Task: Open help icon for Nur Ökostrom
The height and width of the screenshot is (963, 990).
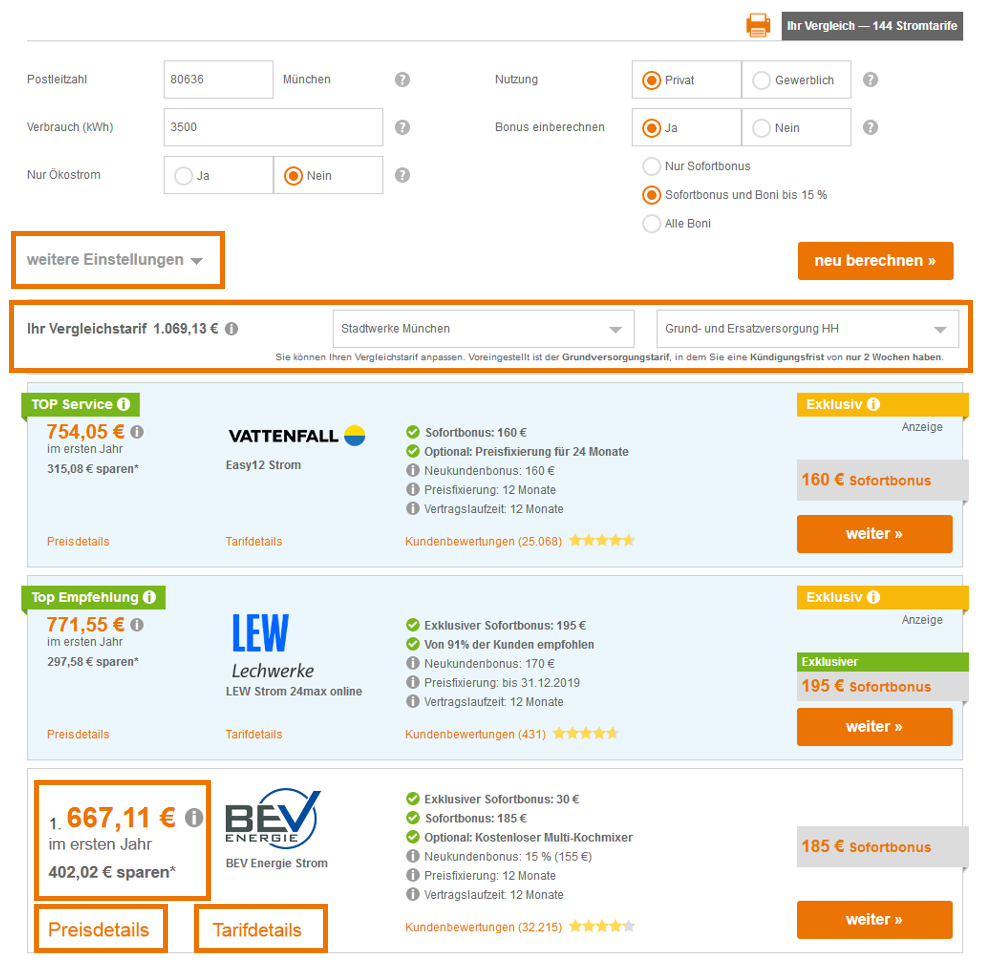Action: (402, 175)
